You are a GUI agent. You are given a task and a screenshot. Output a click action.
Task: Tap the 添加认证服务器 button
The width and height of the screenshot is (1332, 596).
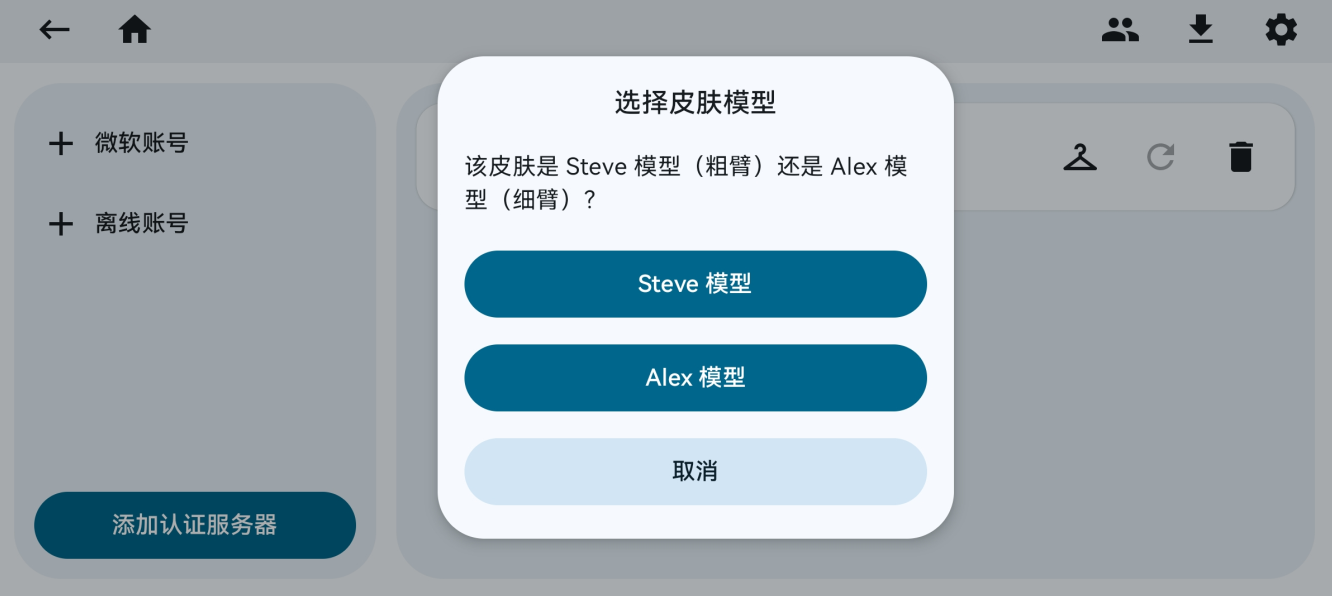(x=195, y=525)
